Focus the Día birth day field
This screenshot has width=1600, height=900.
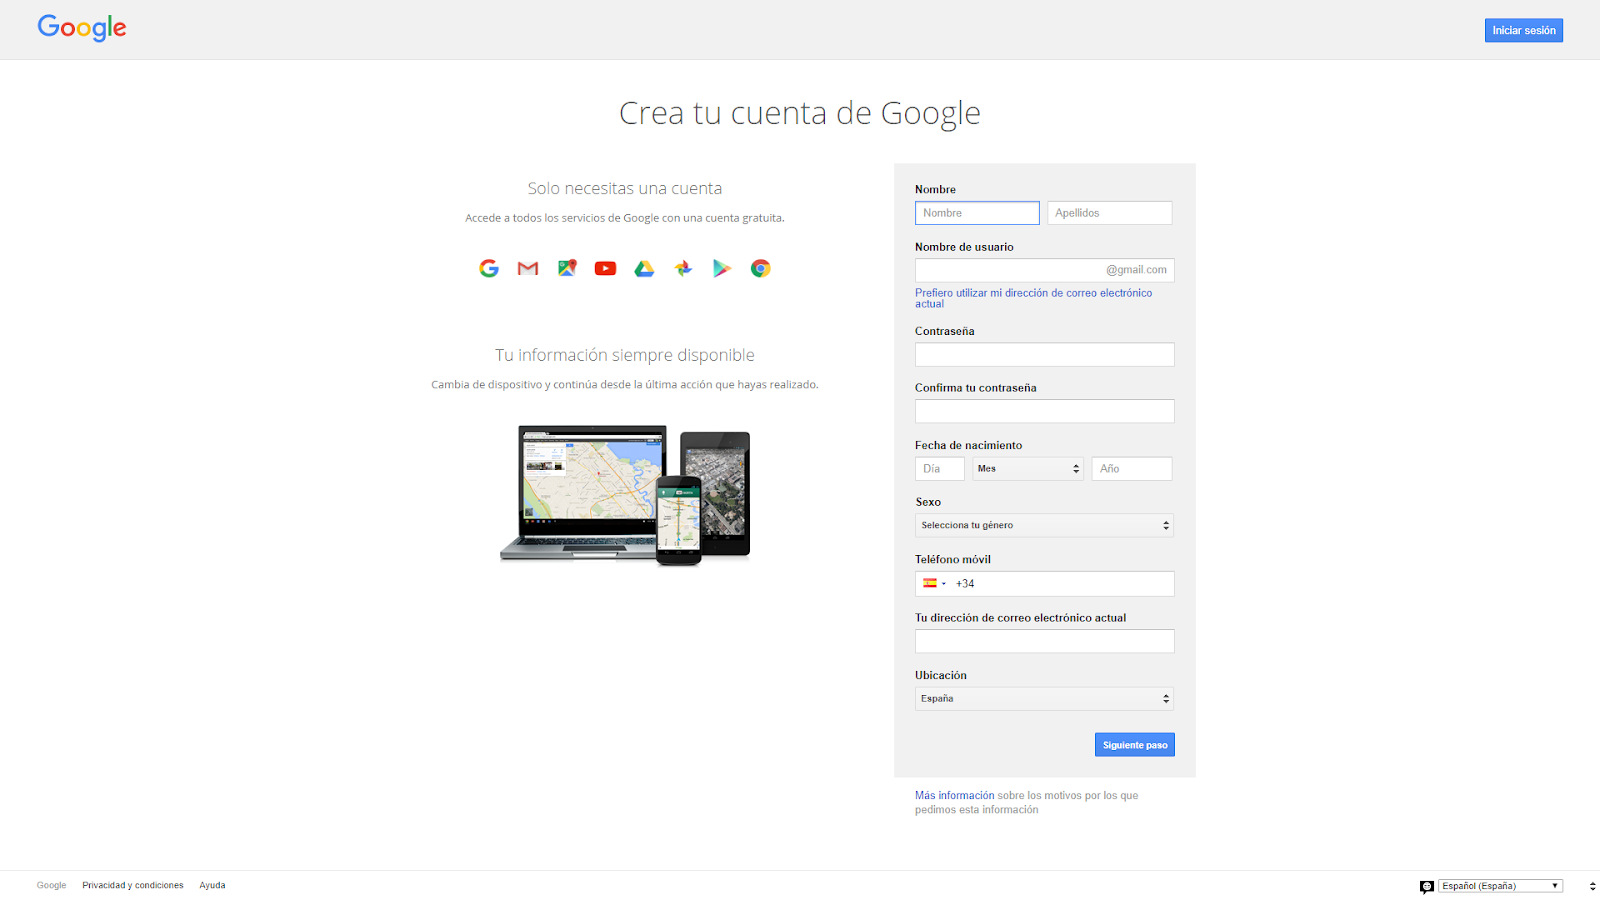940,468
